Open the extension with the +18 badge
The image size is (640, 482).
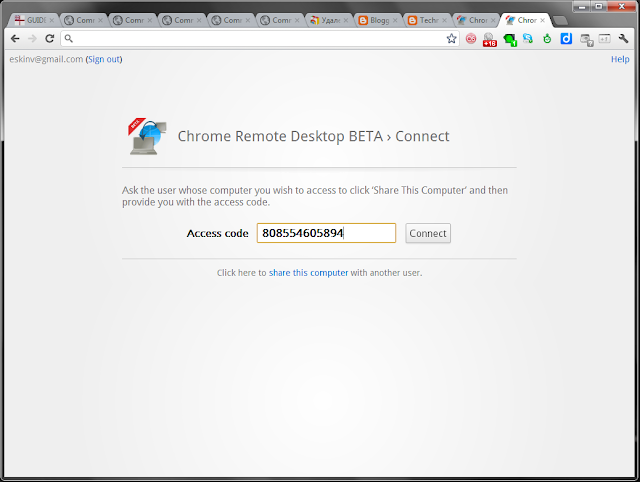click(489, 40)
